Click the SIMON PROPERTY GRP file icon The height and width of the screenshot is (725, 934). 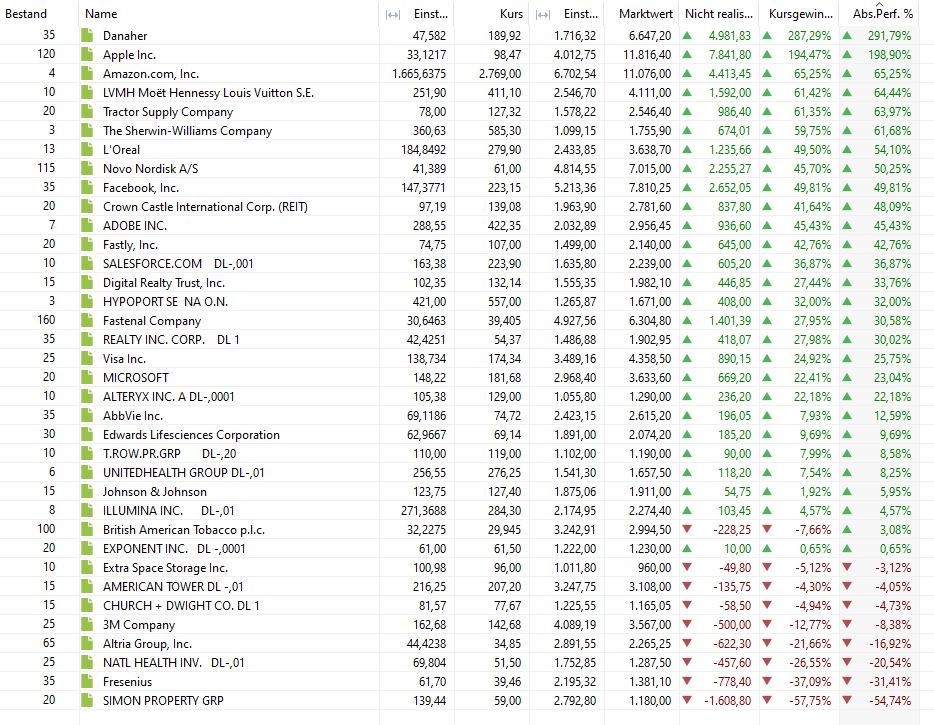click(x=87, y=701)
